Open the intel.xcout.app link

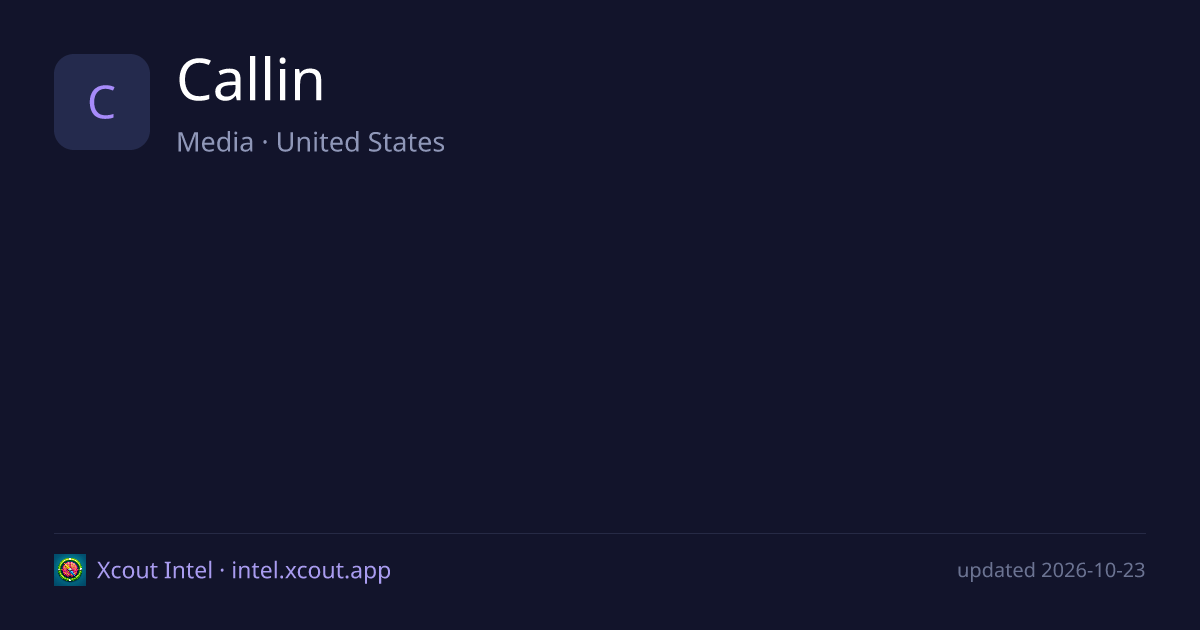point(311,570)
